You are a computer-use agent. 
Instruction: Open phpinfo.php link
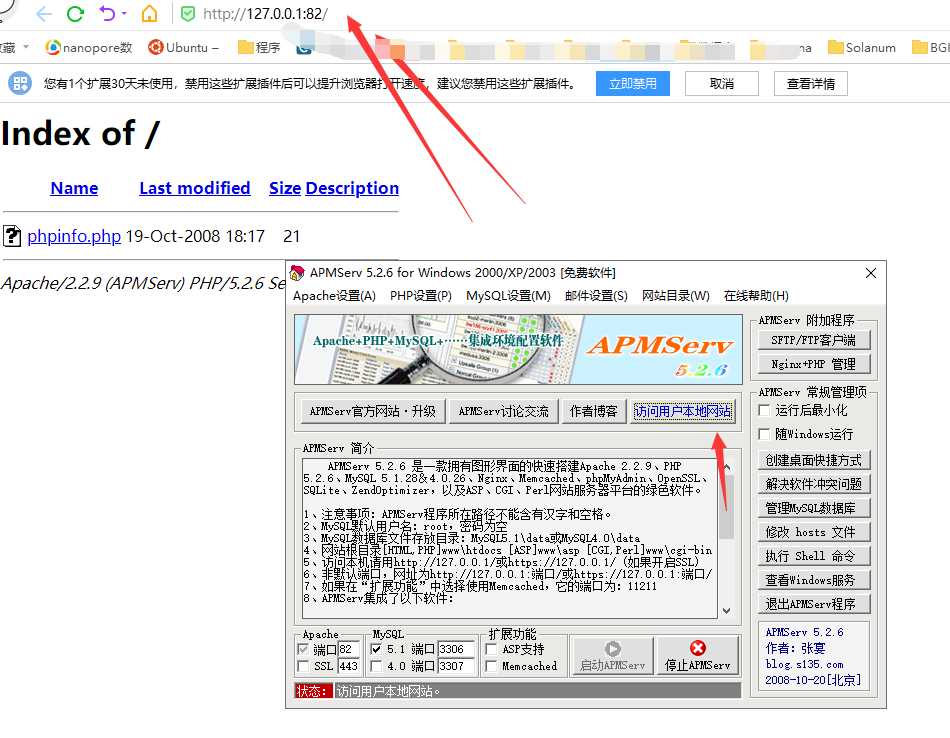tap(74, 236)
